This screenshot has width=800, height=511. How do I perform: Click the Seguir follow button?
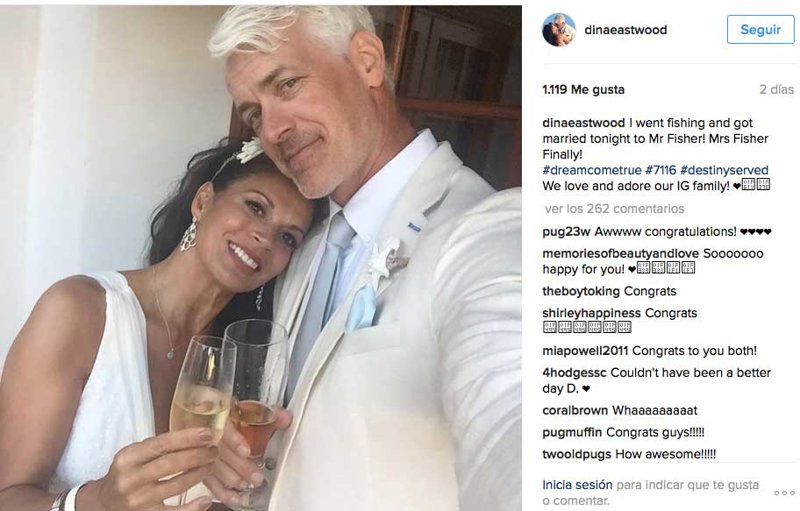coord(760,30)
